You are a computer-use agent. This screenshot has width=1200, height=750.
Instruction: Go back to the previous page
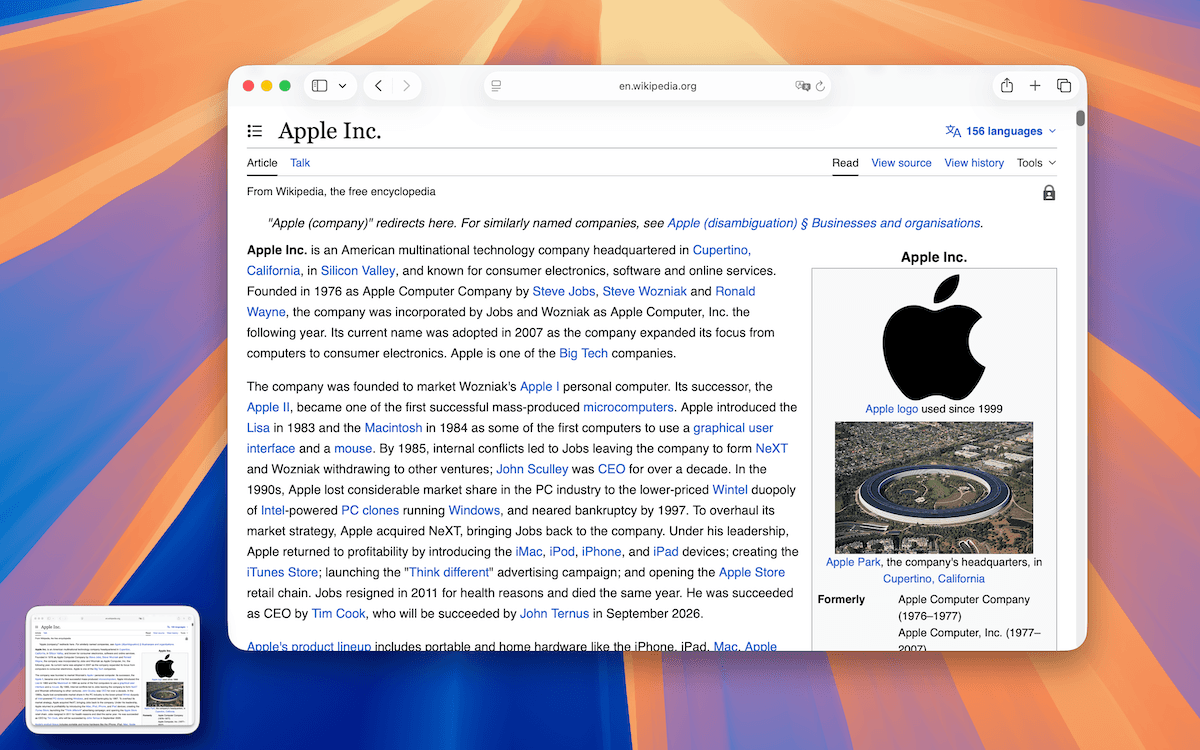378,86
